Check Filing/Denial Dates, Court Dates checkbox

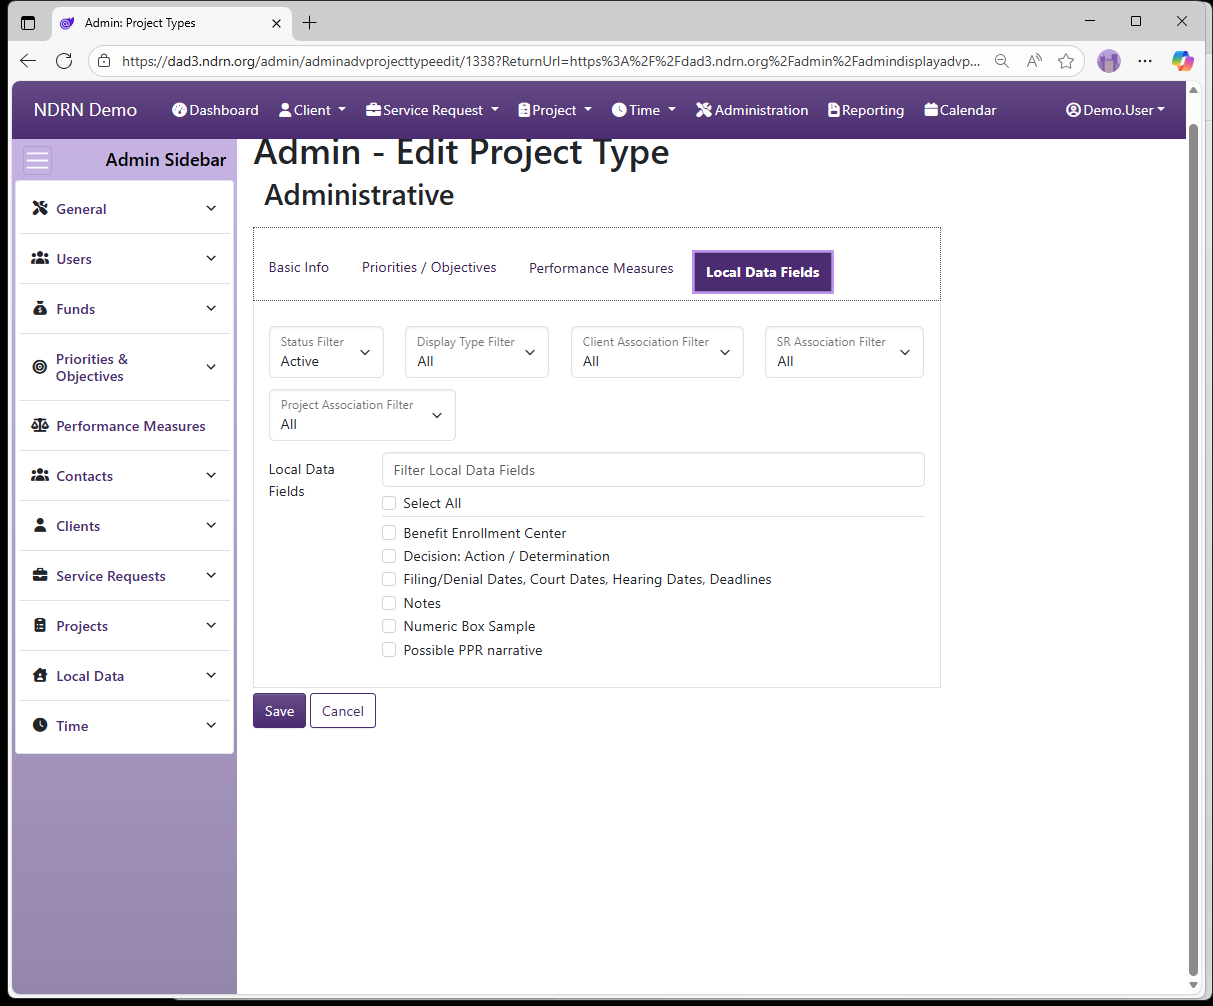(389, 579)
